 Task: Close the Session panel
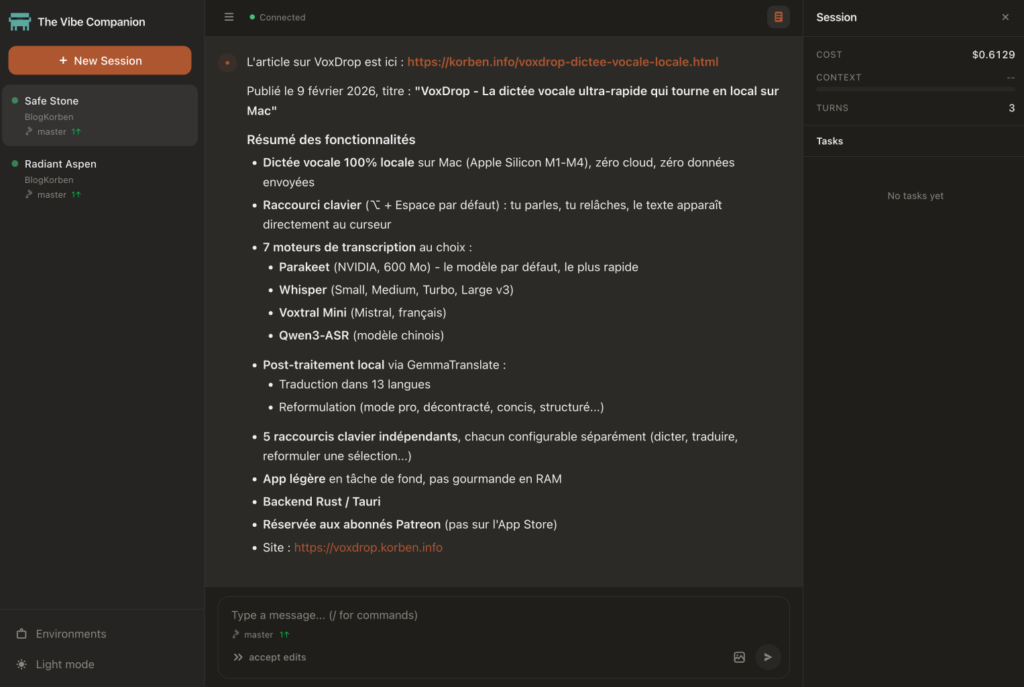click(x=1005, y=17)
